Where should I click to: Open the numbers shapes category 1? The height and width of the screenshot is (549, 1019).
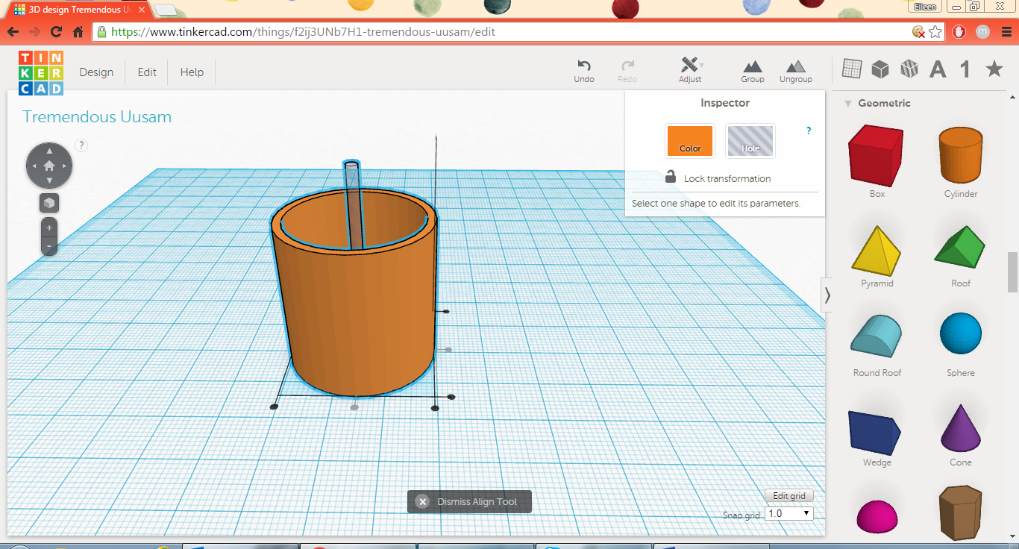pyautogui.click(x=965, y=68)
